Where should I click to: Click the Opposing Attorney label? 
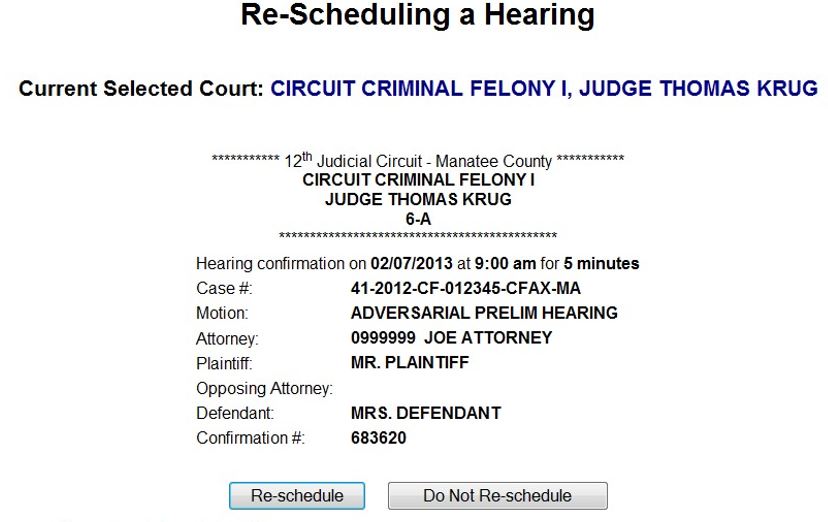point(264,388)
